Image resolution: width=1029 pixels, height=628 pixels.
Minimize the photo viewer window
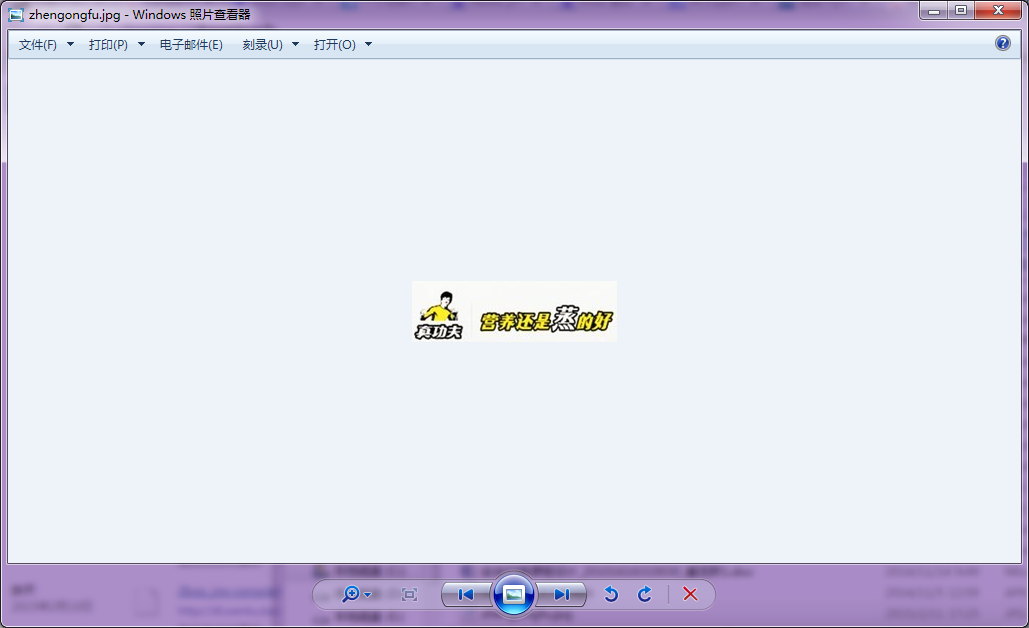933,10
